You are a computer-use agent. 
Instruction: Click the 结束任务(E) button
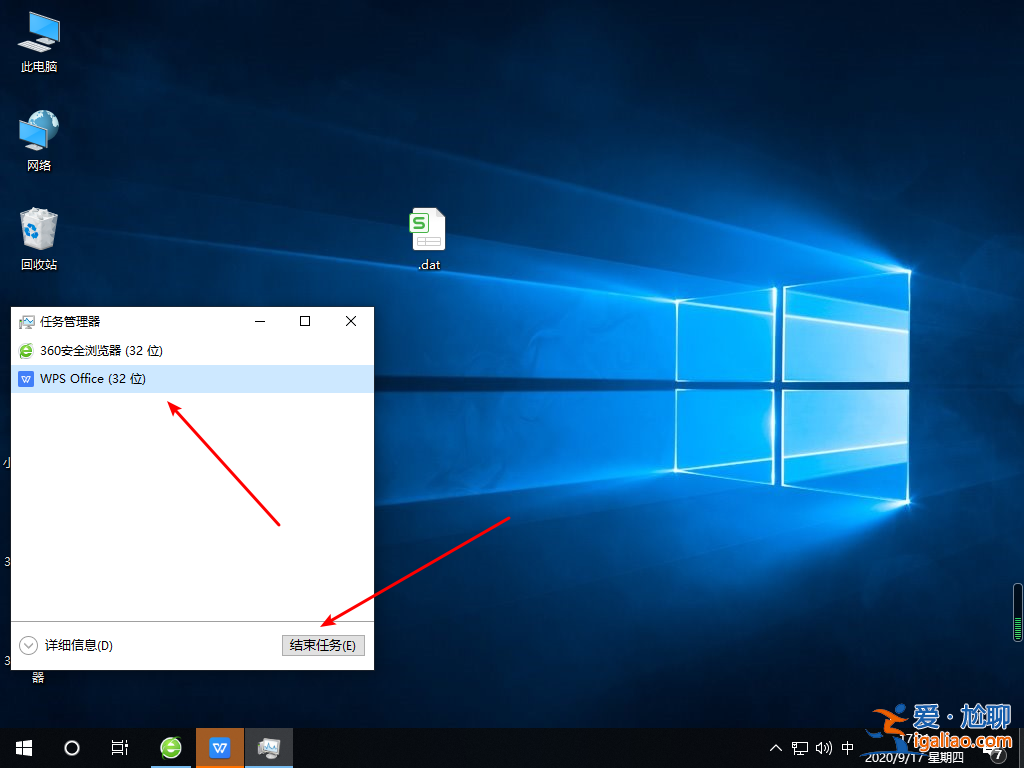(322, 645)
